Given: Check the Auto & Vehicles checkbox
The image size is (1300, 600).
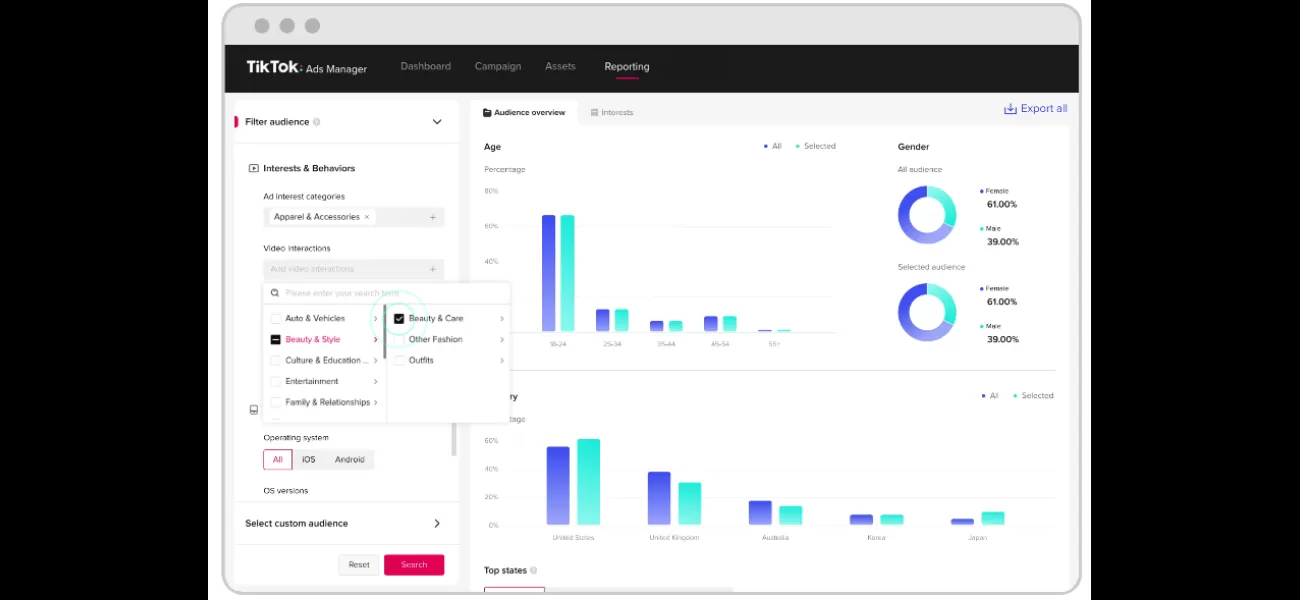Looking at the screenshot, I should click(276, 319).
